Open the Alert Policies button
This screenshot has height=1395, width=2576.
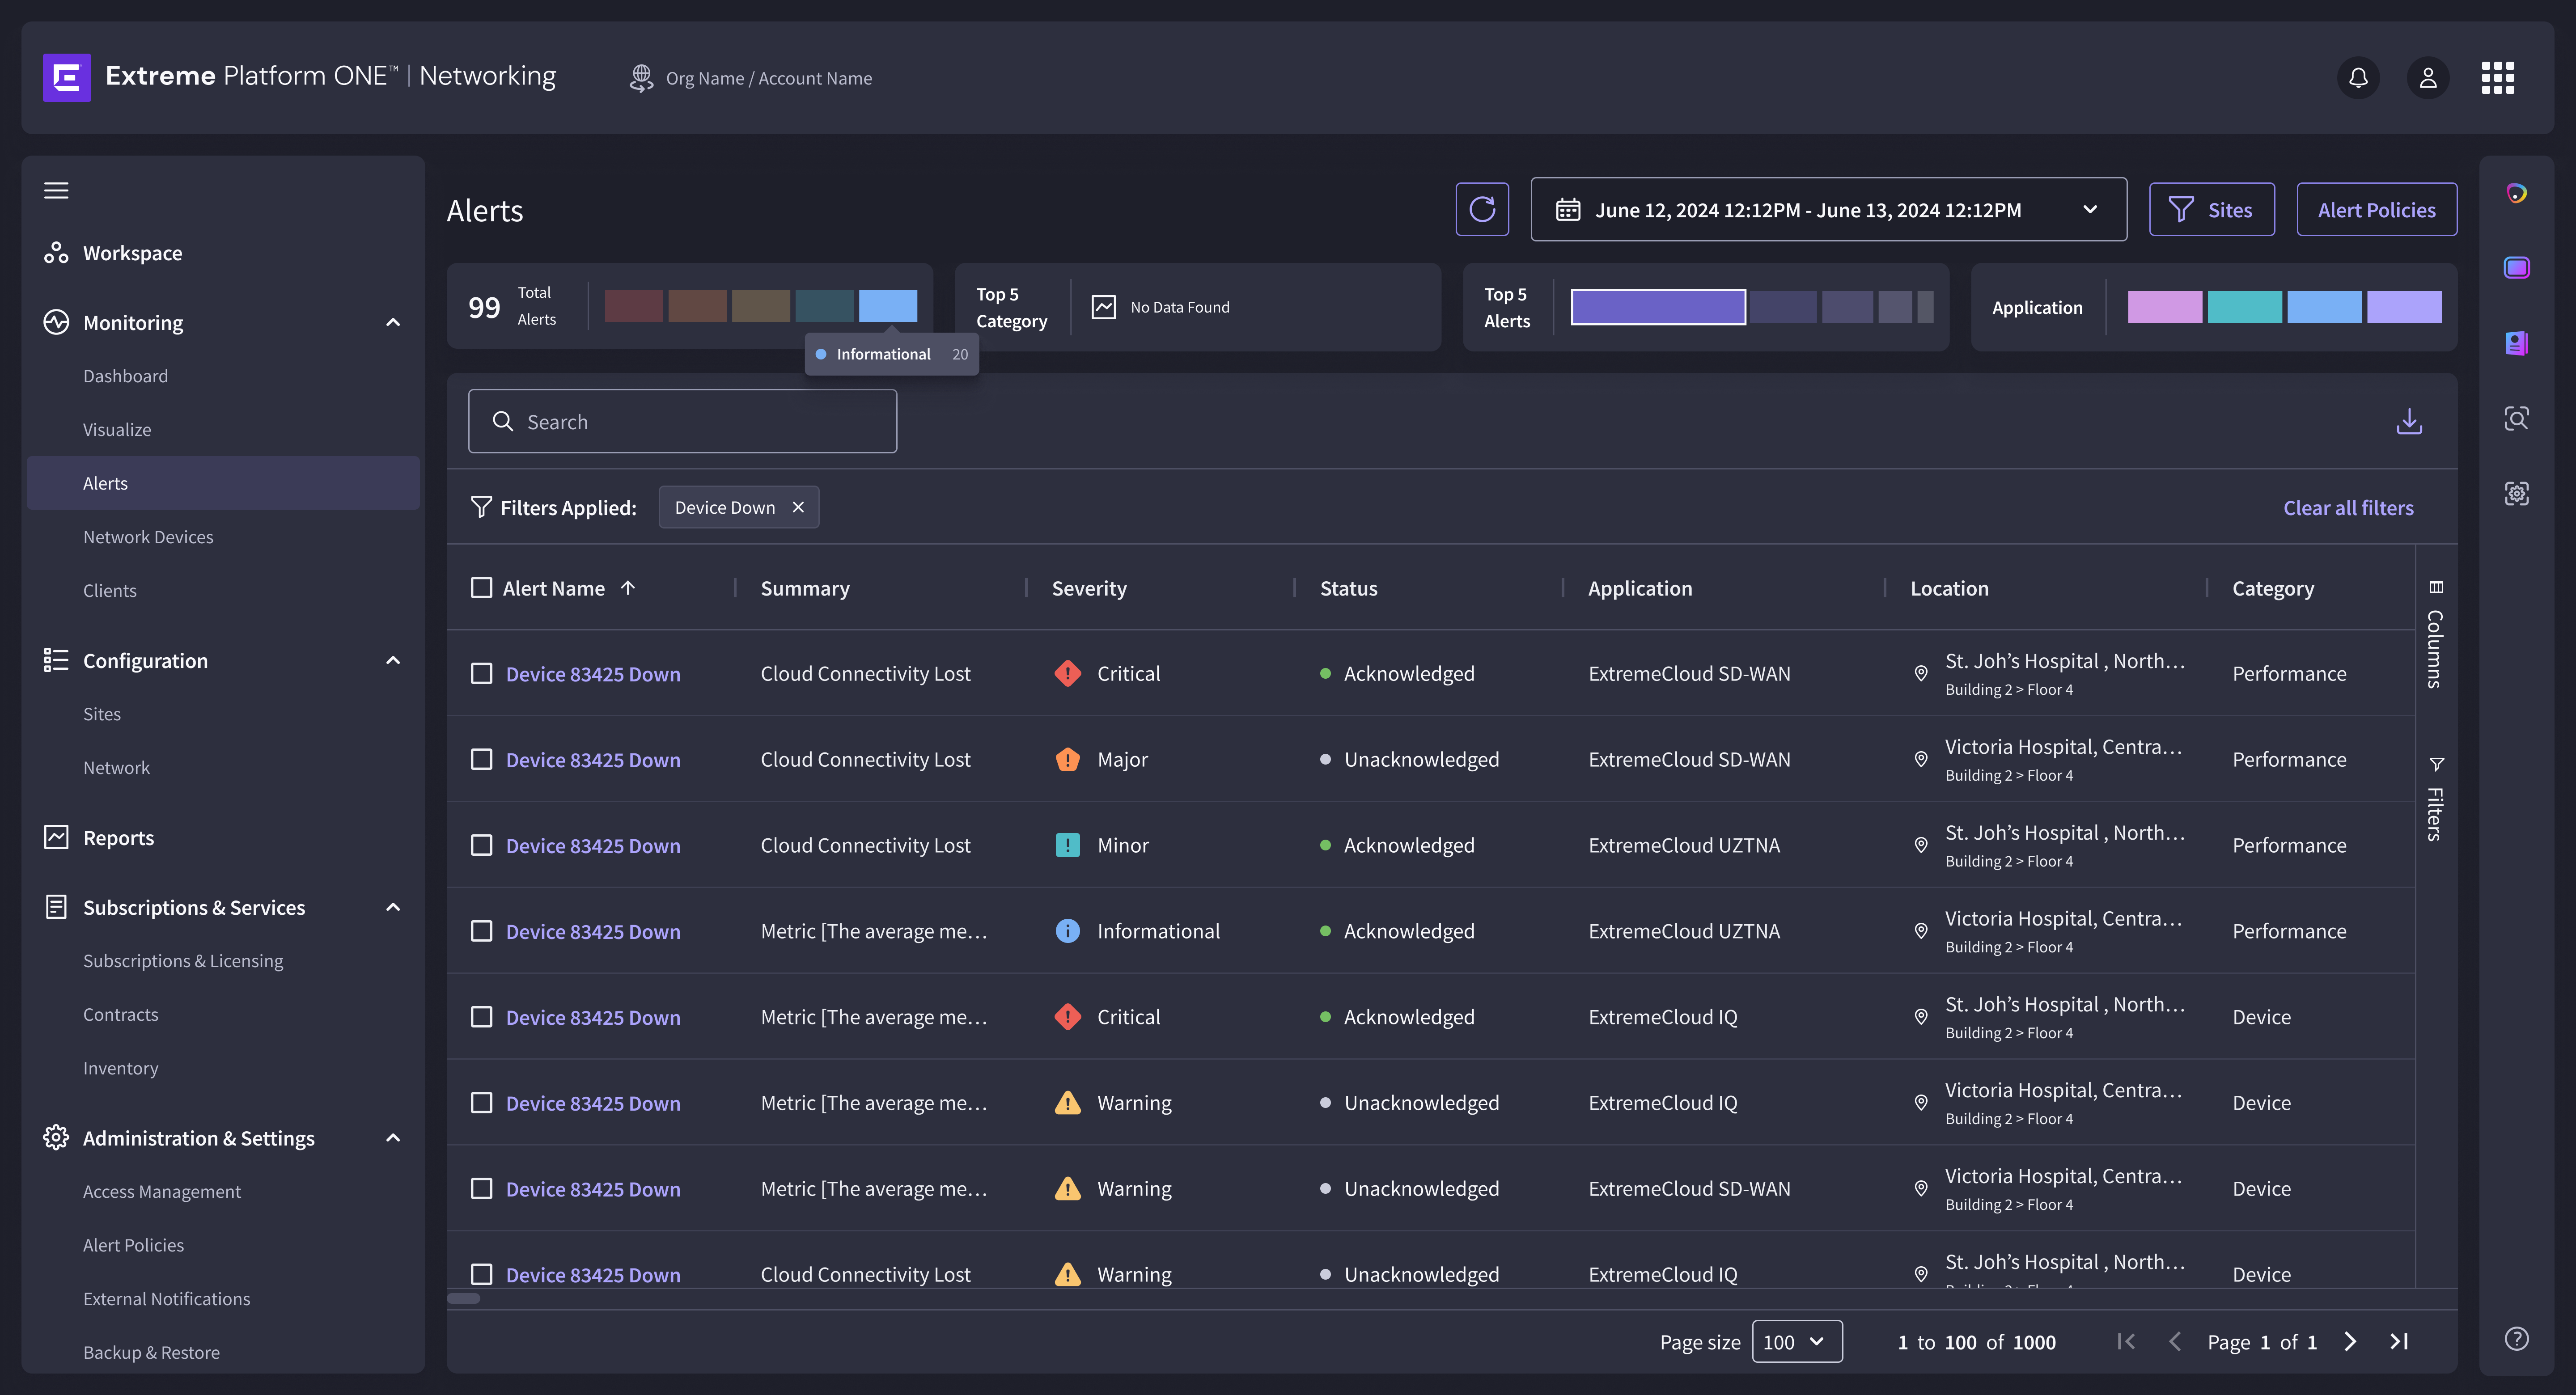[x=2376, y=209]
